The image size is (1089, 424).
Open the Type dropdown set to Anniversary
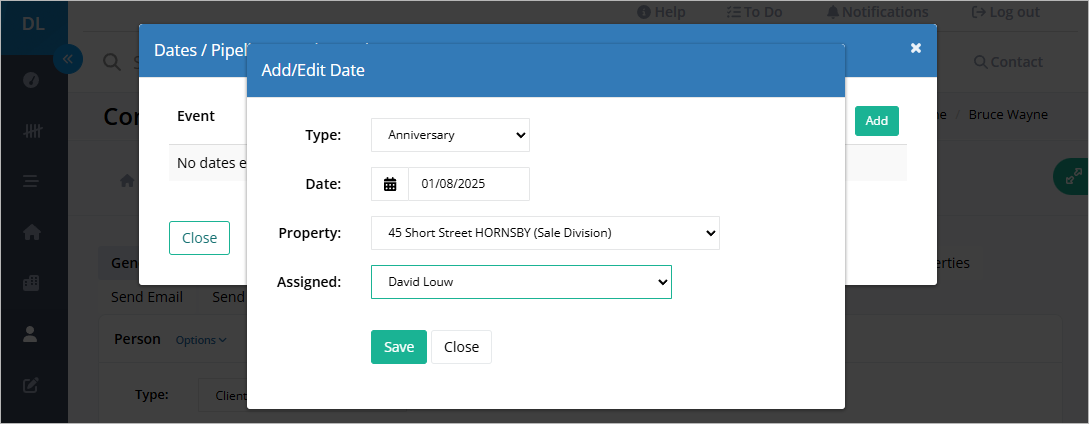click(x=450, y=135)
